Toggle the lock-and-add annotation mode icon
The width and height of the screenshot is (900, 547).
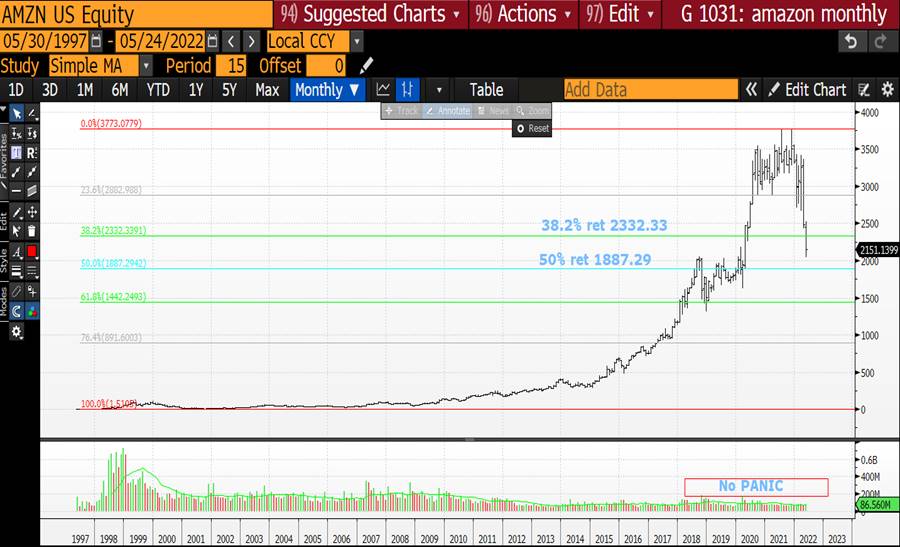[x=32, y=291]
